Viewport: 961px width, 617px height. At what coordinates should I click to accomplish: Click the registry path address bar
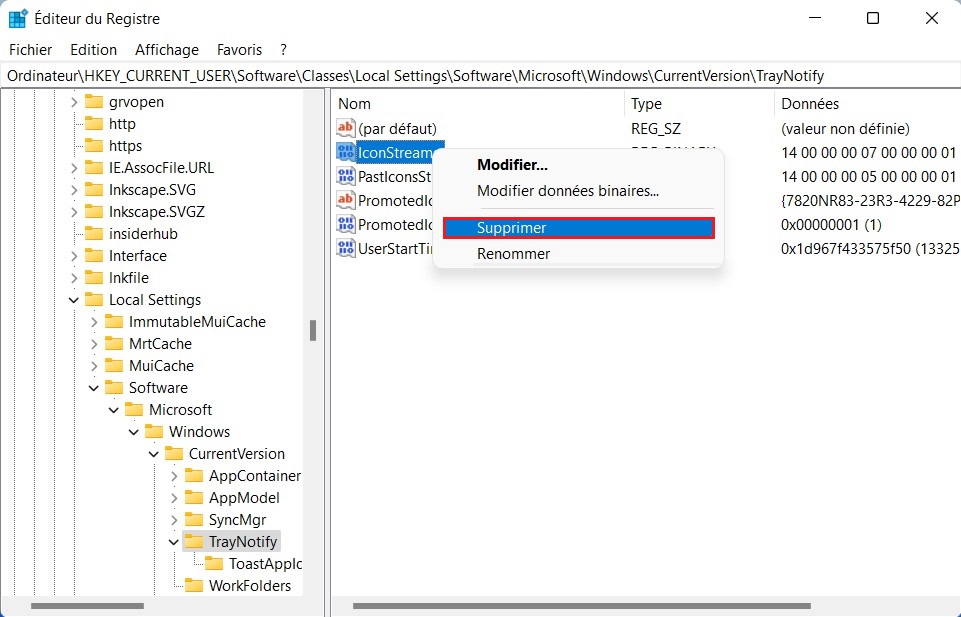[480, 76]
